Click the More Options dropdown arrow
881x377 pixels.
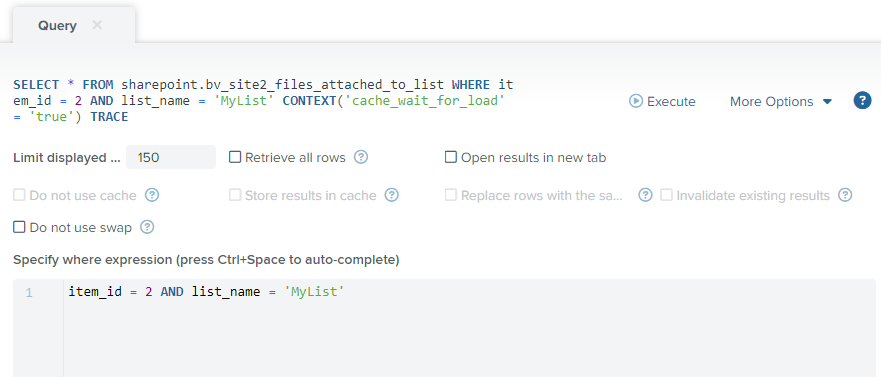pos(826,102)
